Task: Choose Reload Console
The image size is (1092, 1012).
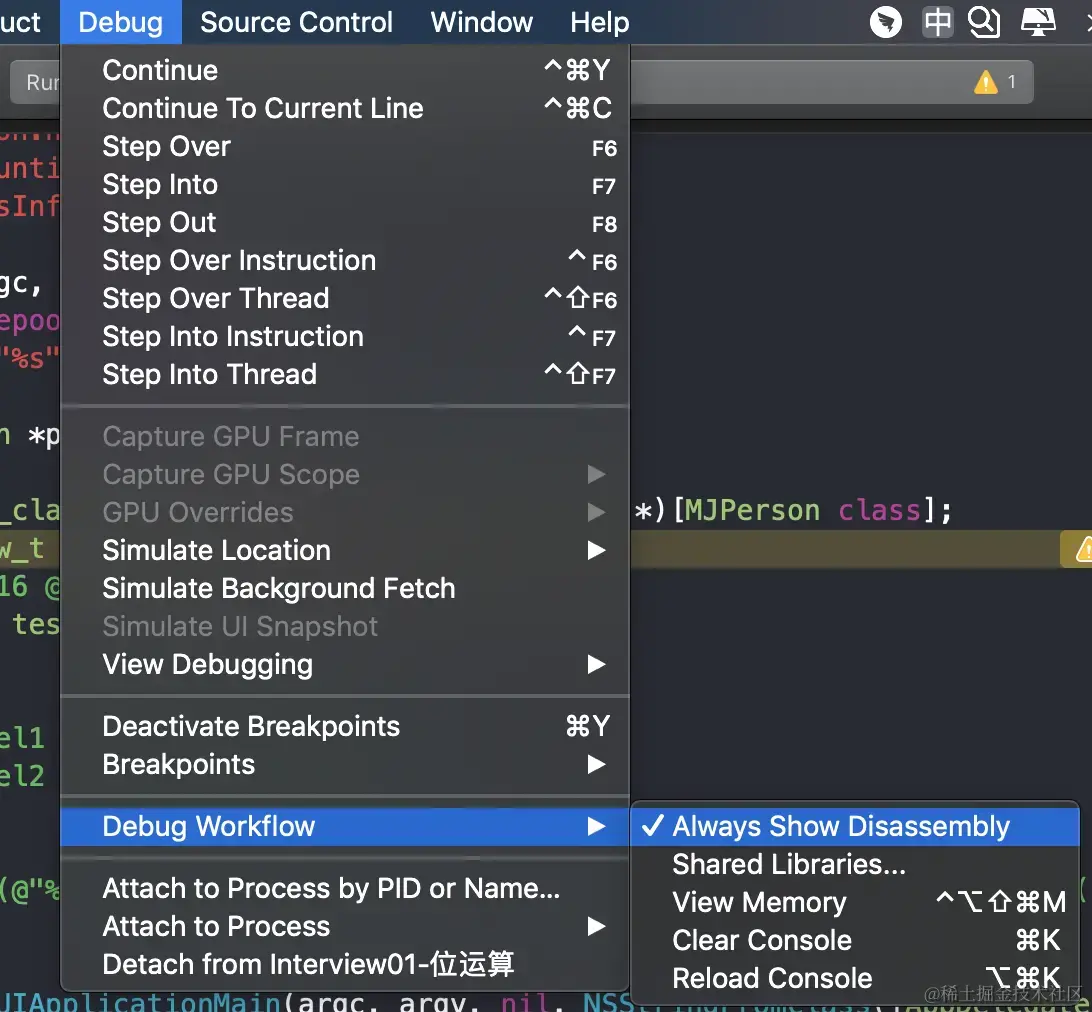Action: coord(855,979)
